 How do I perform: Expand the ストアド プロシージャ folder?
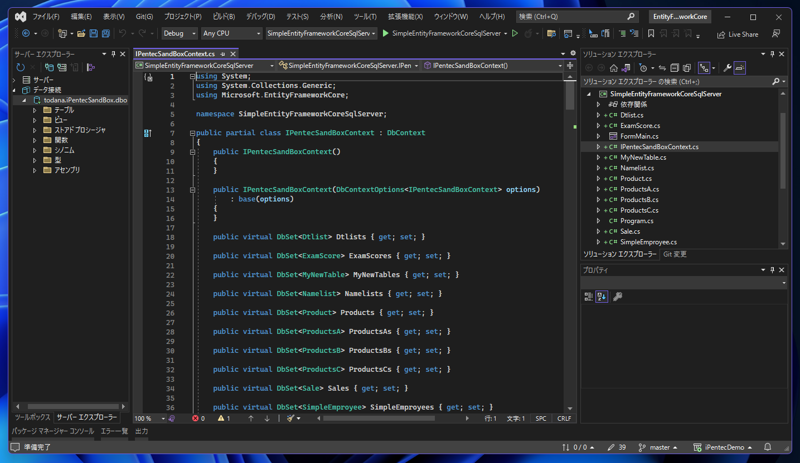point(35,130)
